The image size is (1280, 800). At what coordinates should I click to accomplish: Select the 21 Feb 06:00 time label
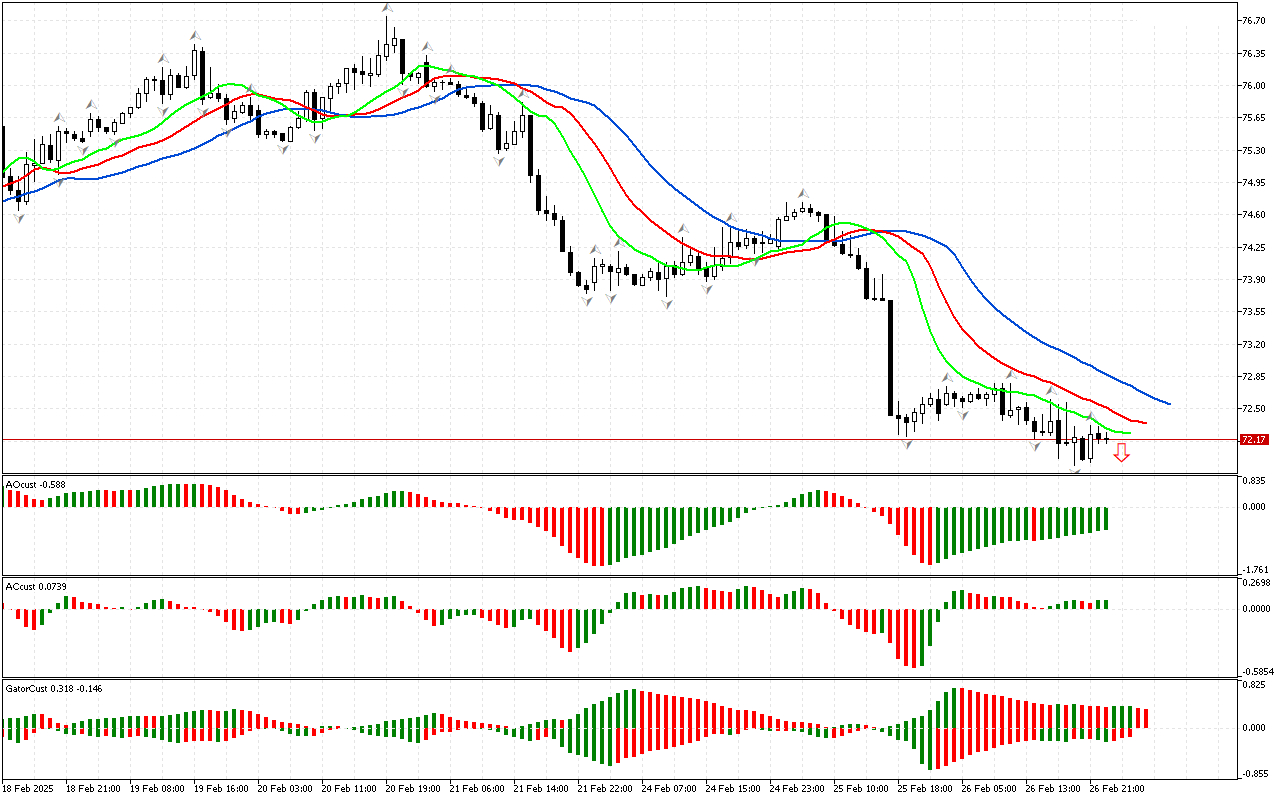[x=477, y=789]
